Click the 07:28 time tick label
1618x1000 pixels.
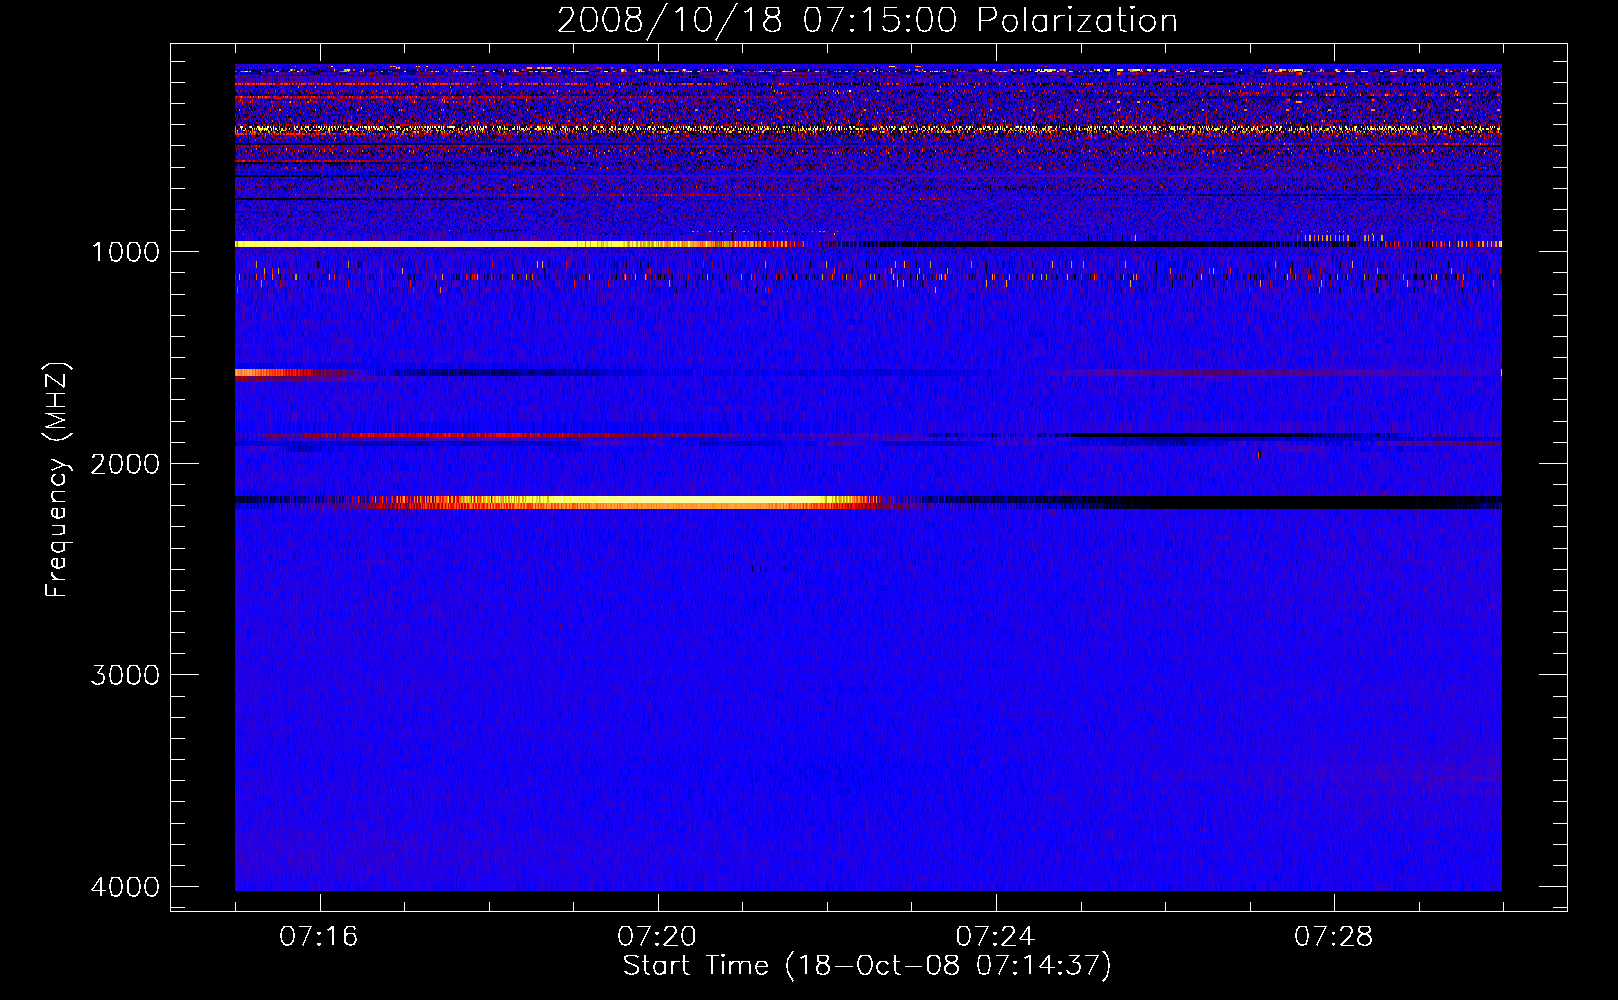(x=1334, y=937)
